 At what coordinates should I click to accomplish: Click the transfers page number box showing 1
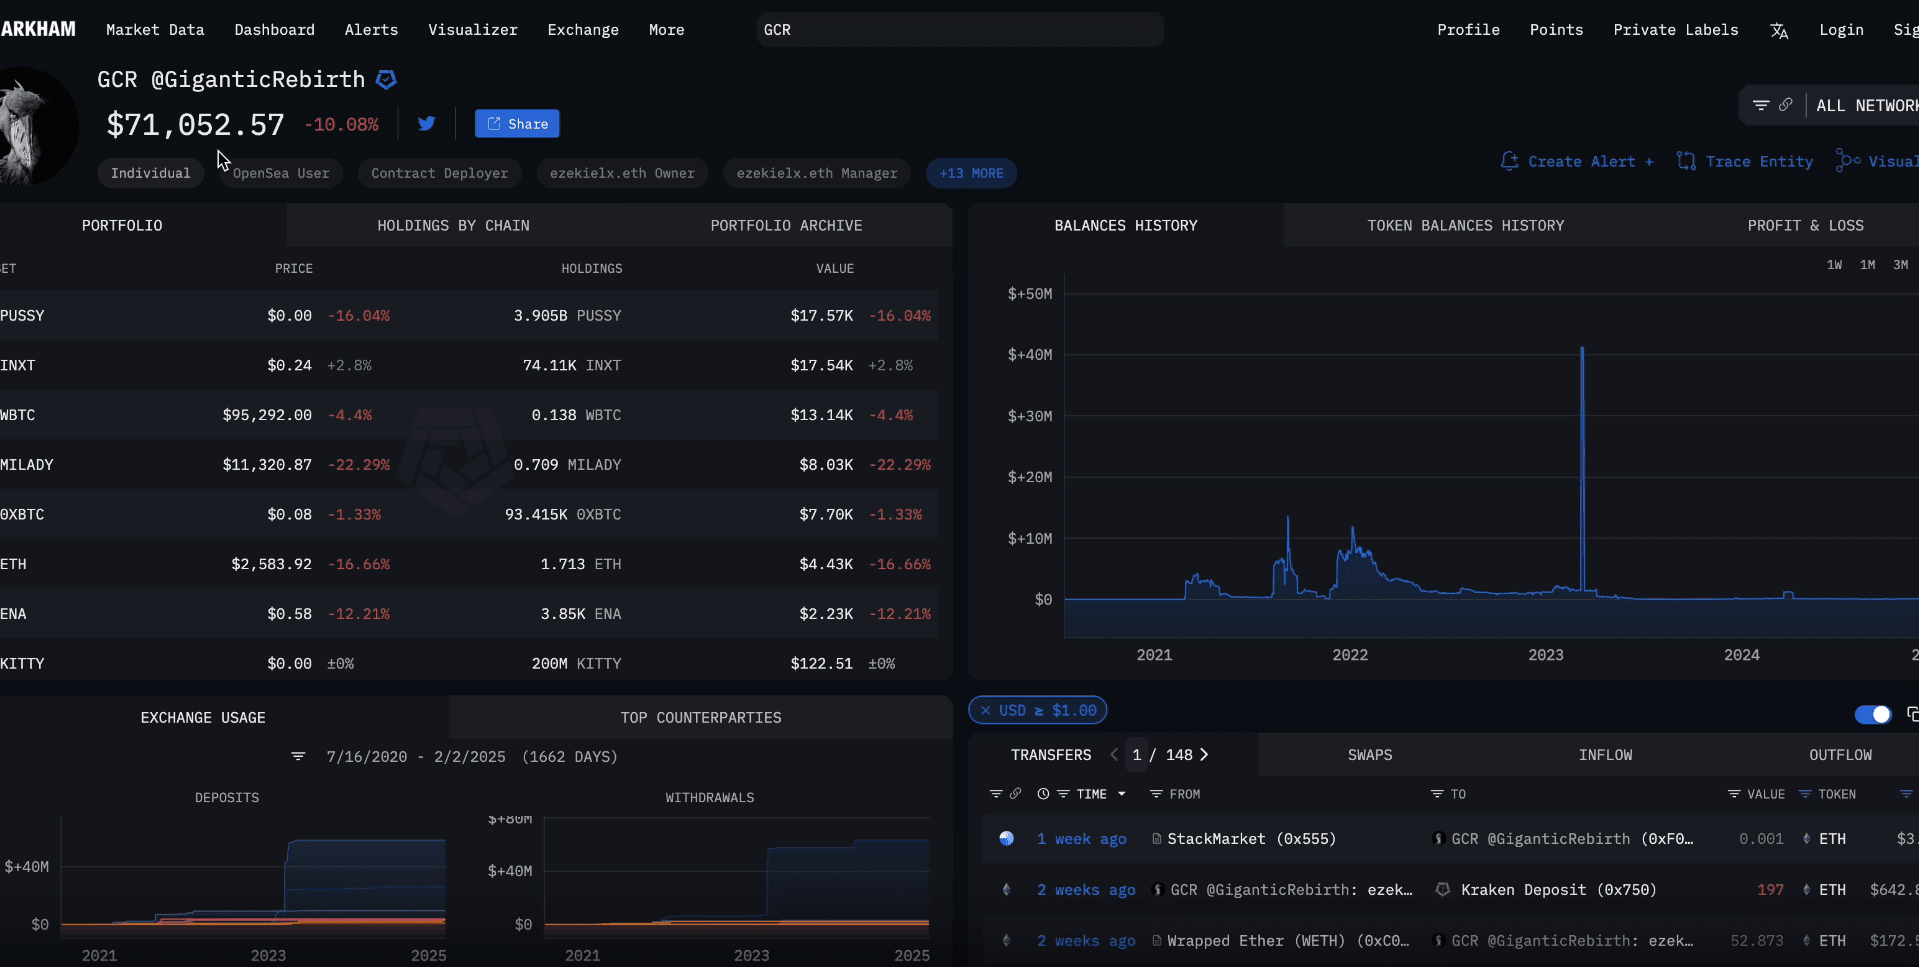(x=1137, y=755)
